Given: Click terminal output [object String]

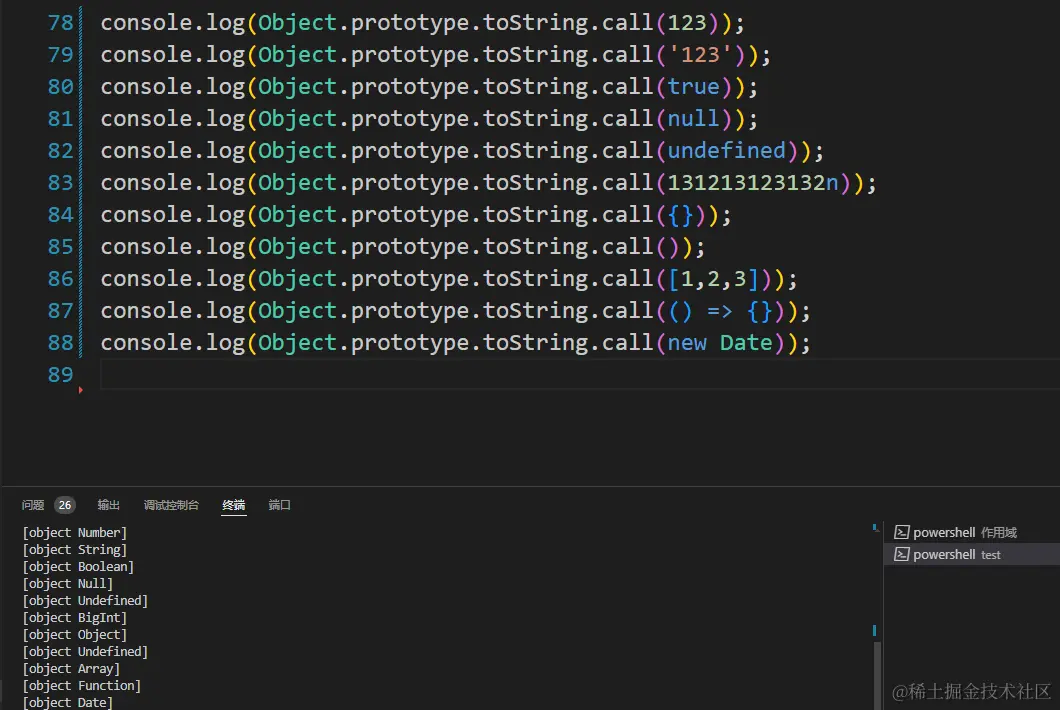Looking at the screenshot, I should [74, 550].
